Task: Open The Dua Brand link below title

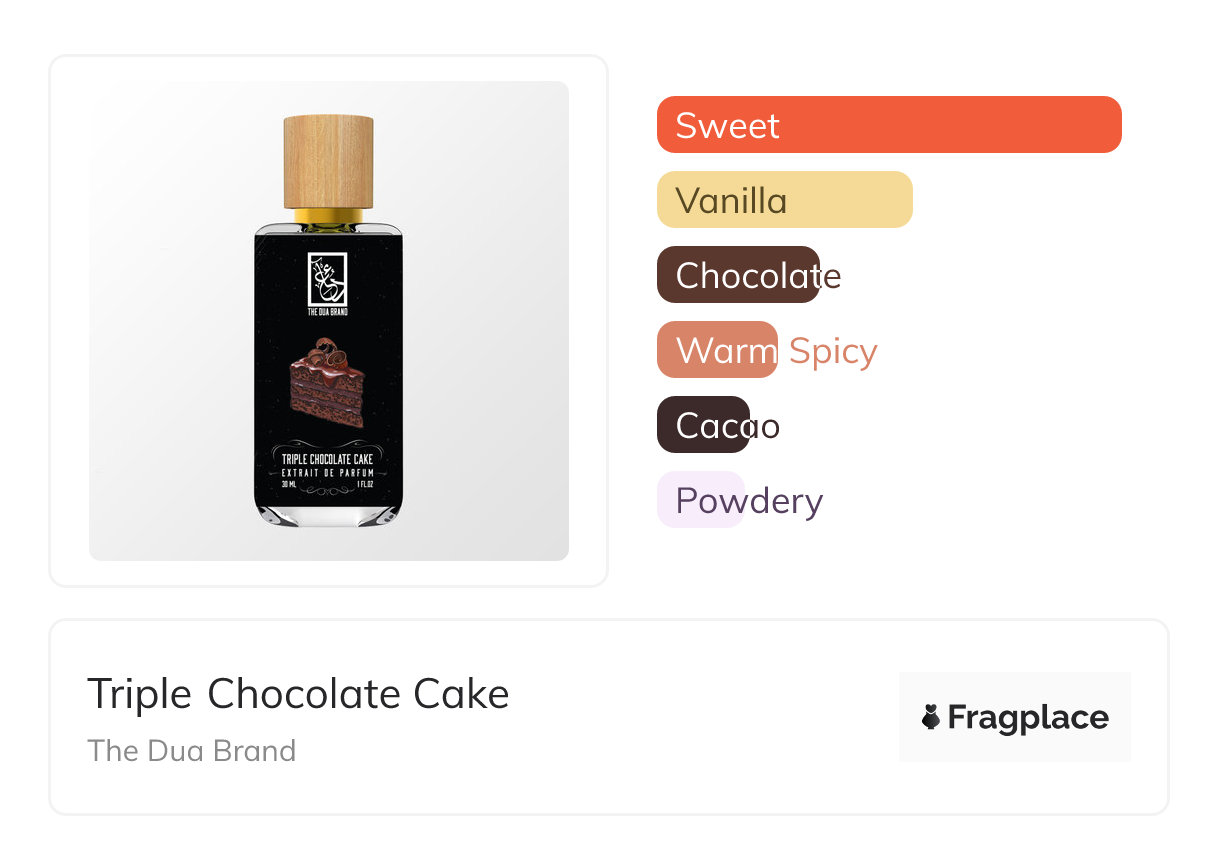Action: pyautogui.click(x=191, y=750)
